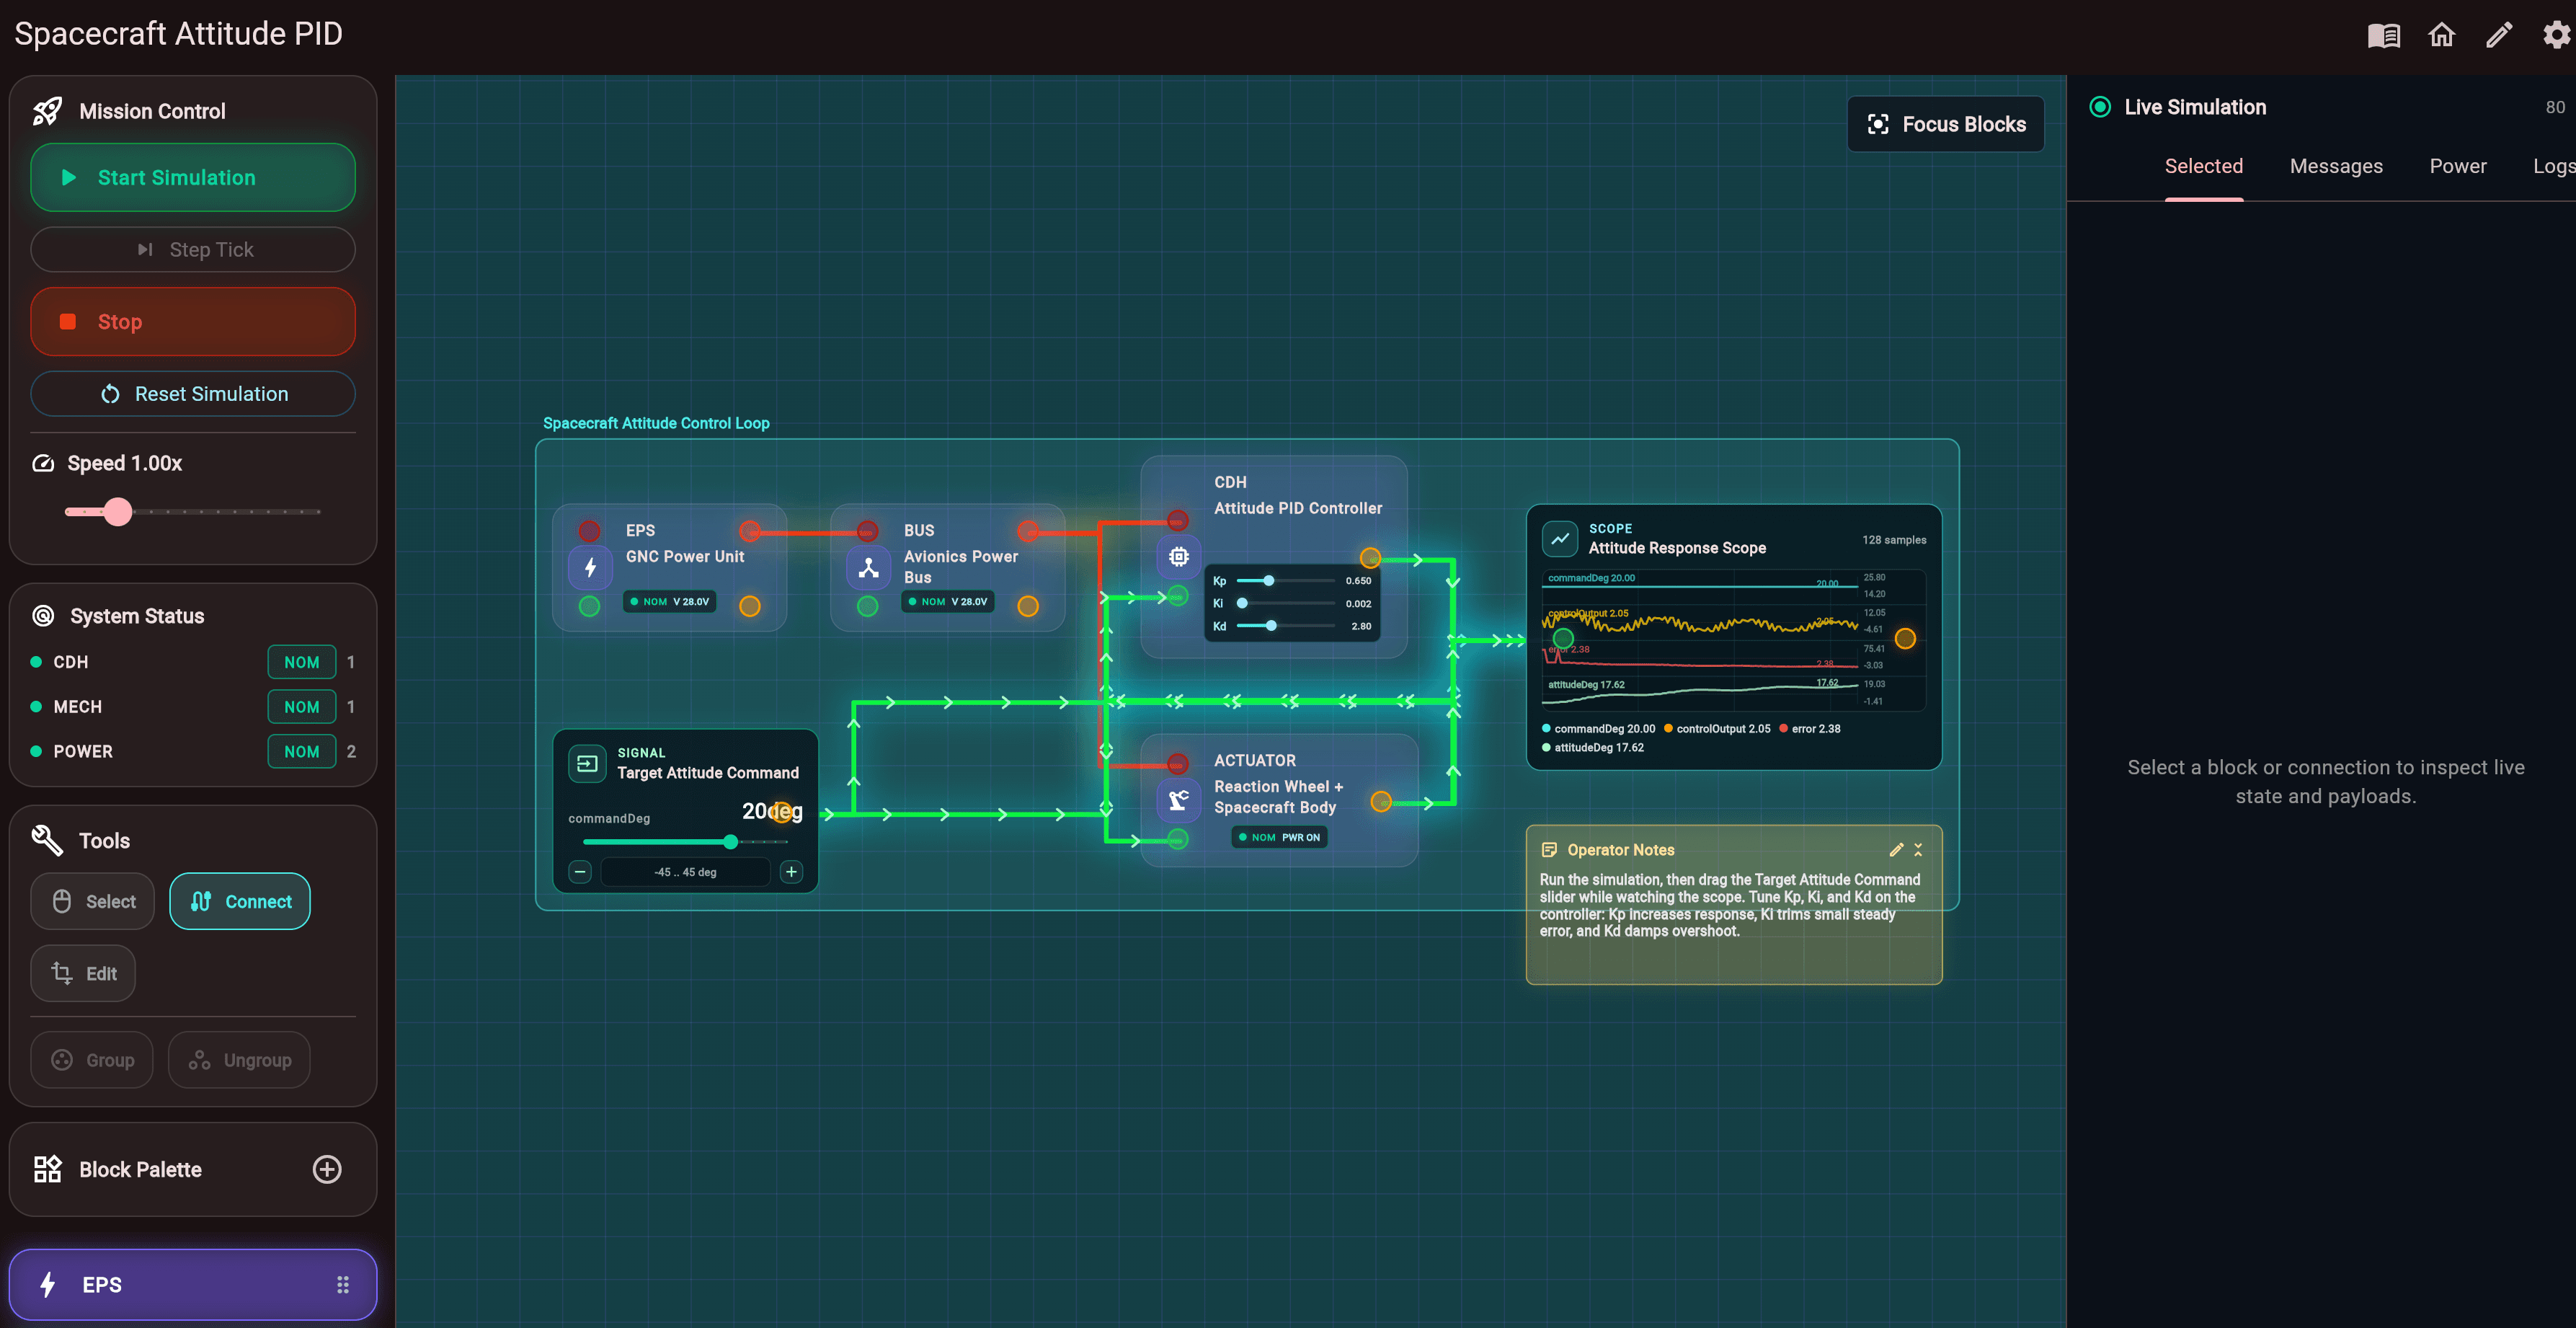
Task: Edit Operator Notes with pencil icon
Action: [1896, 850]
